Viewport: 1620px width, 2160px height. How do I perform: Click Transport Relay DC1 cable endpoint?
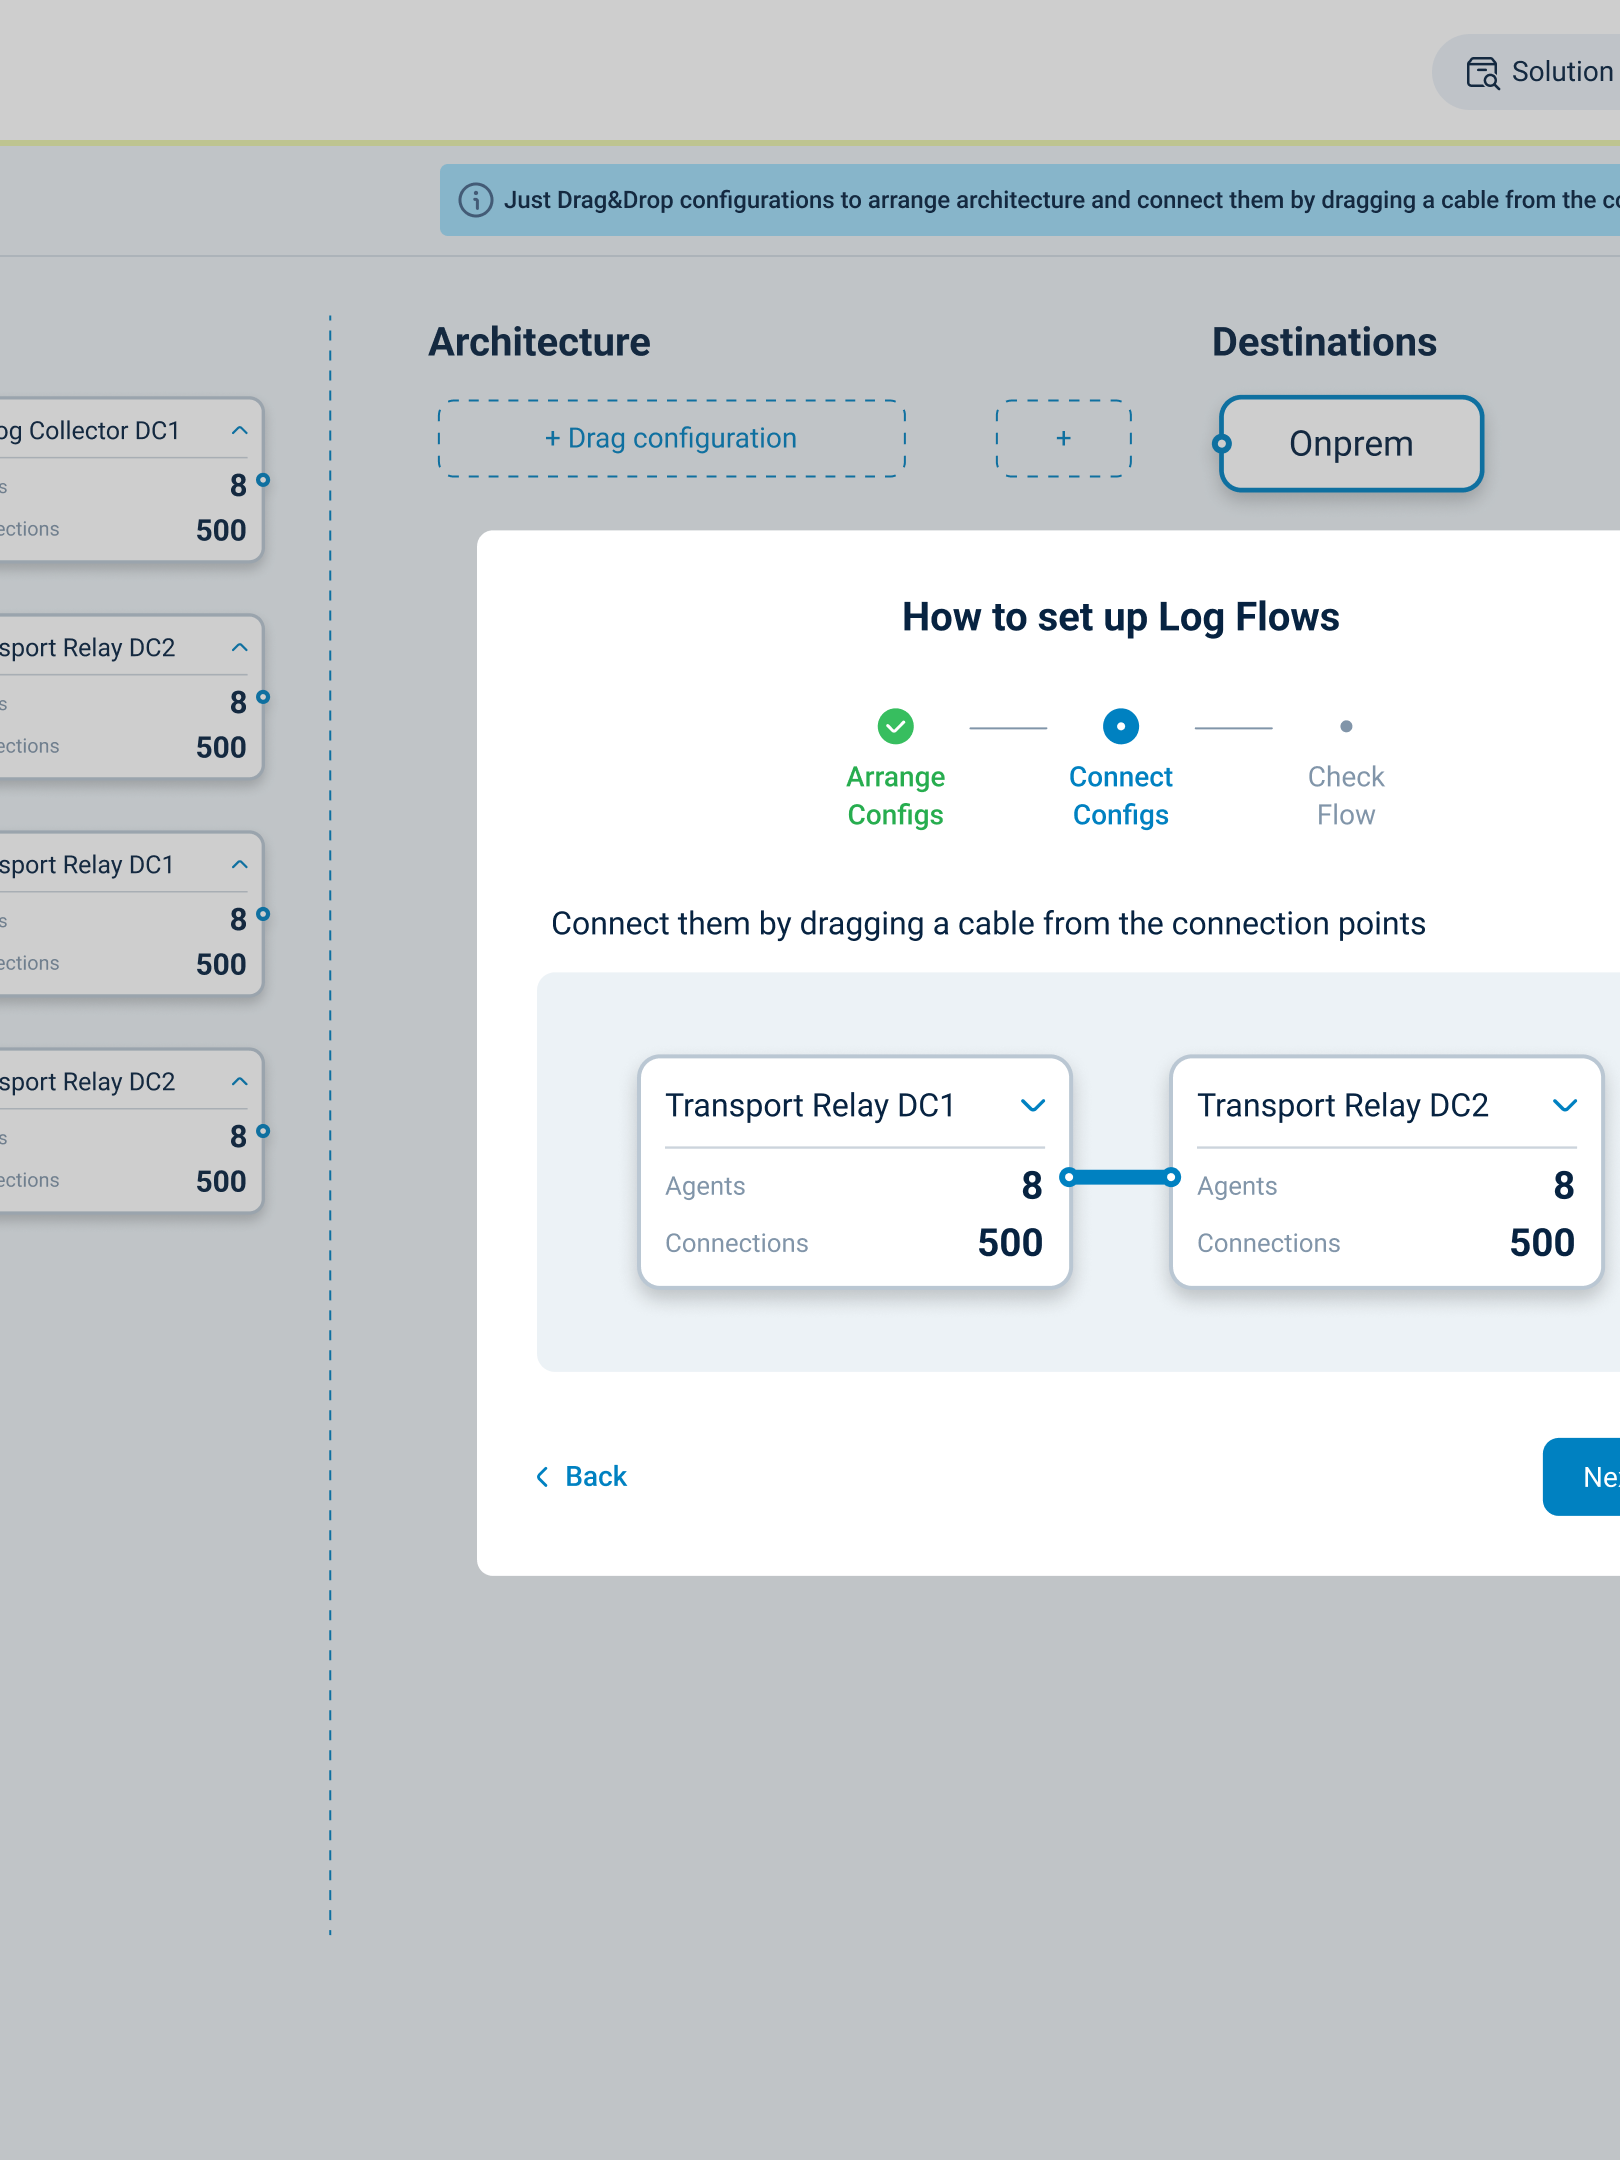(1068, 1177)
